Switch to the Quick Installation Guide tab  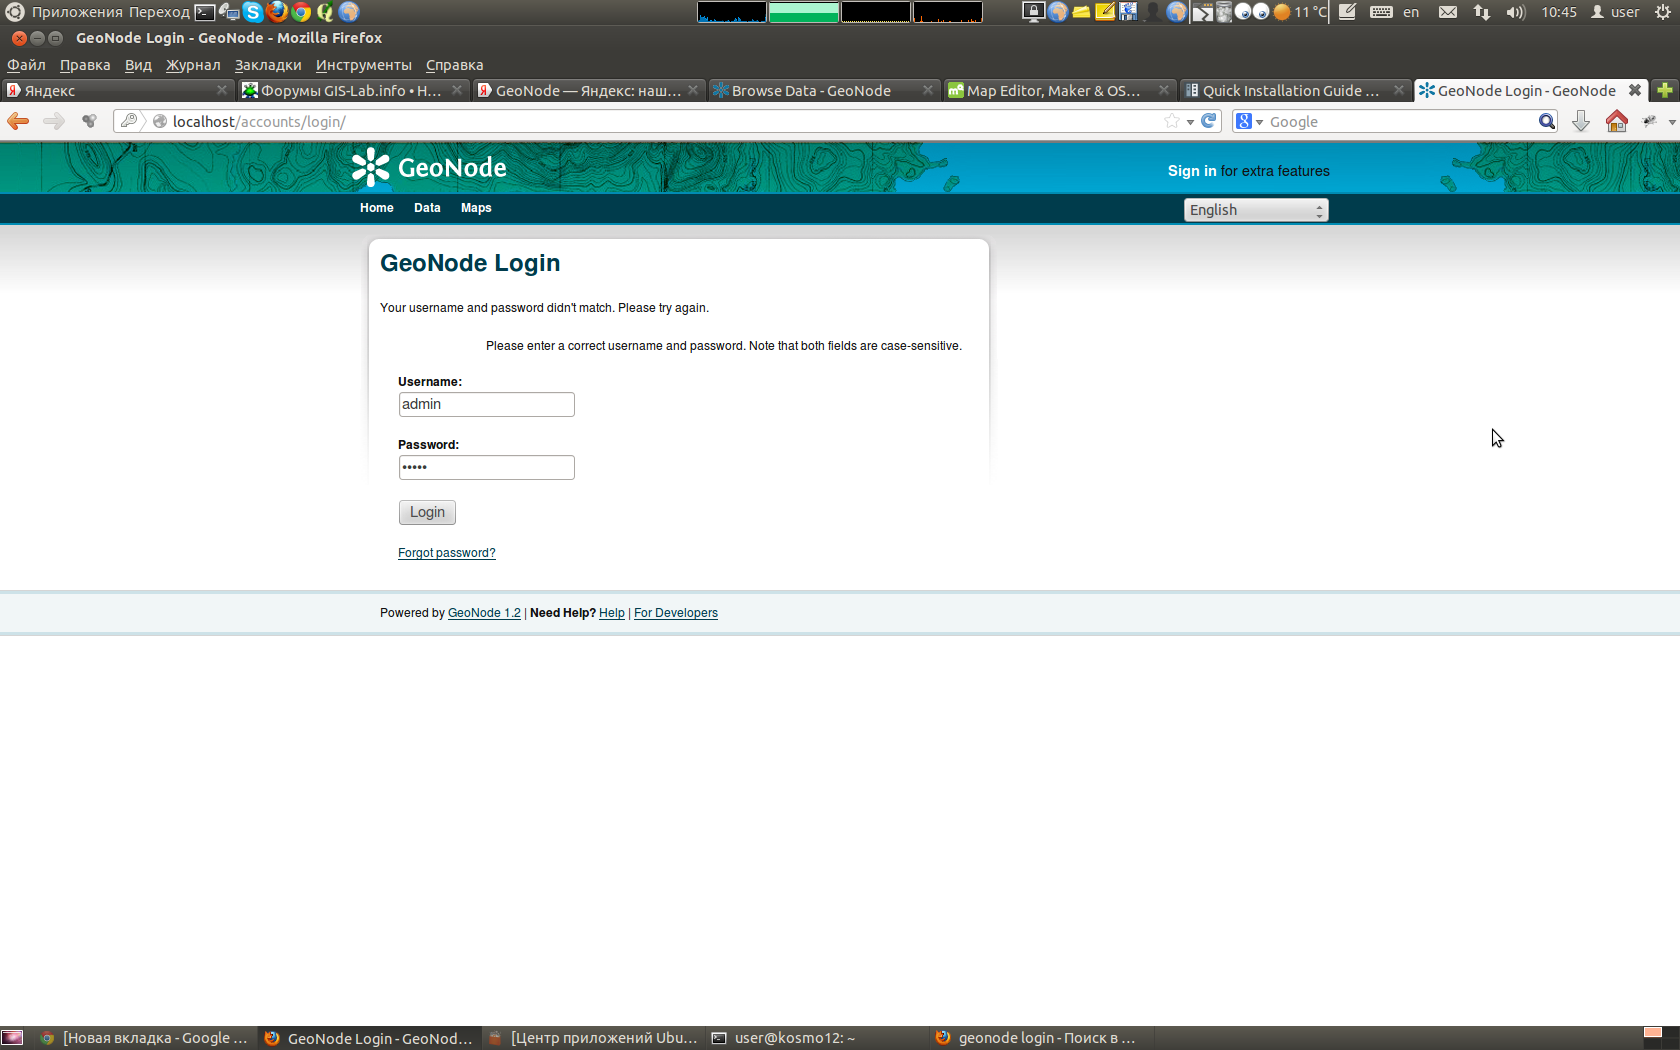click(x=1294, y=90)
